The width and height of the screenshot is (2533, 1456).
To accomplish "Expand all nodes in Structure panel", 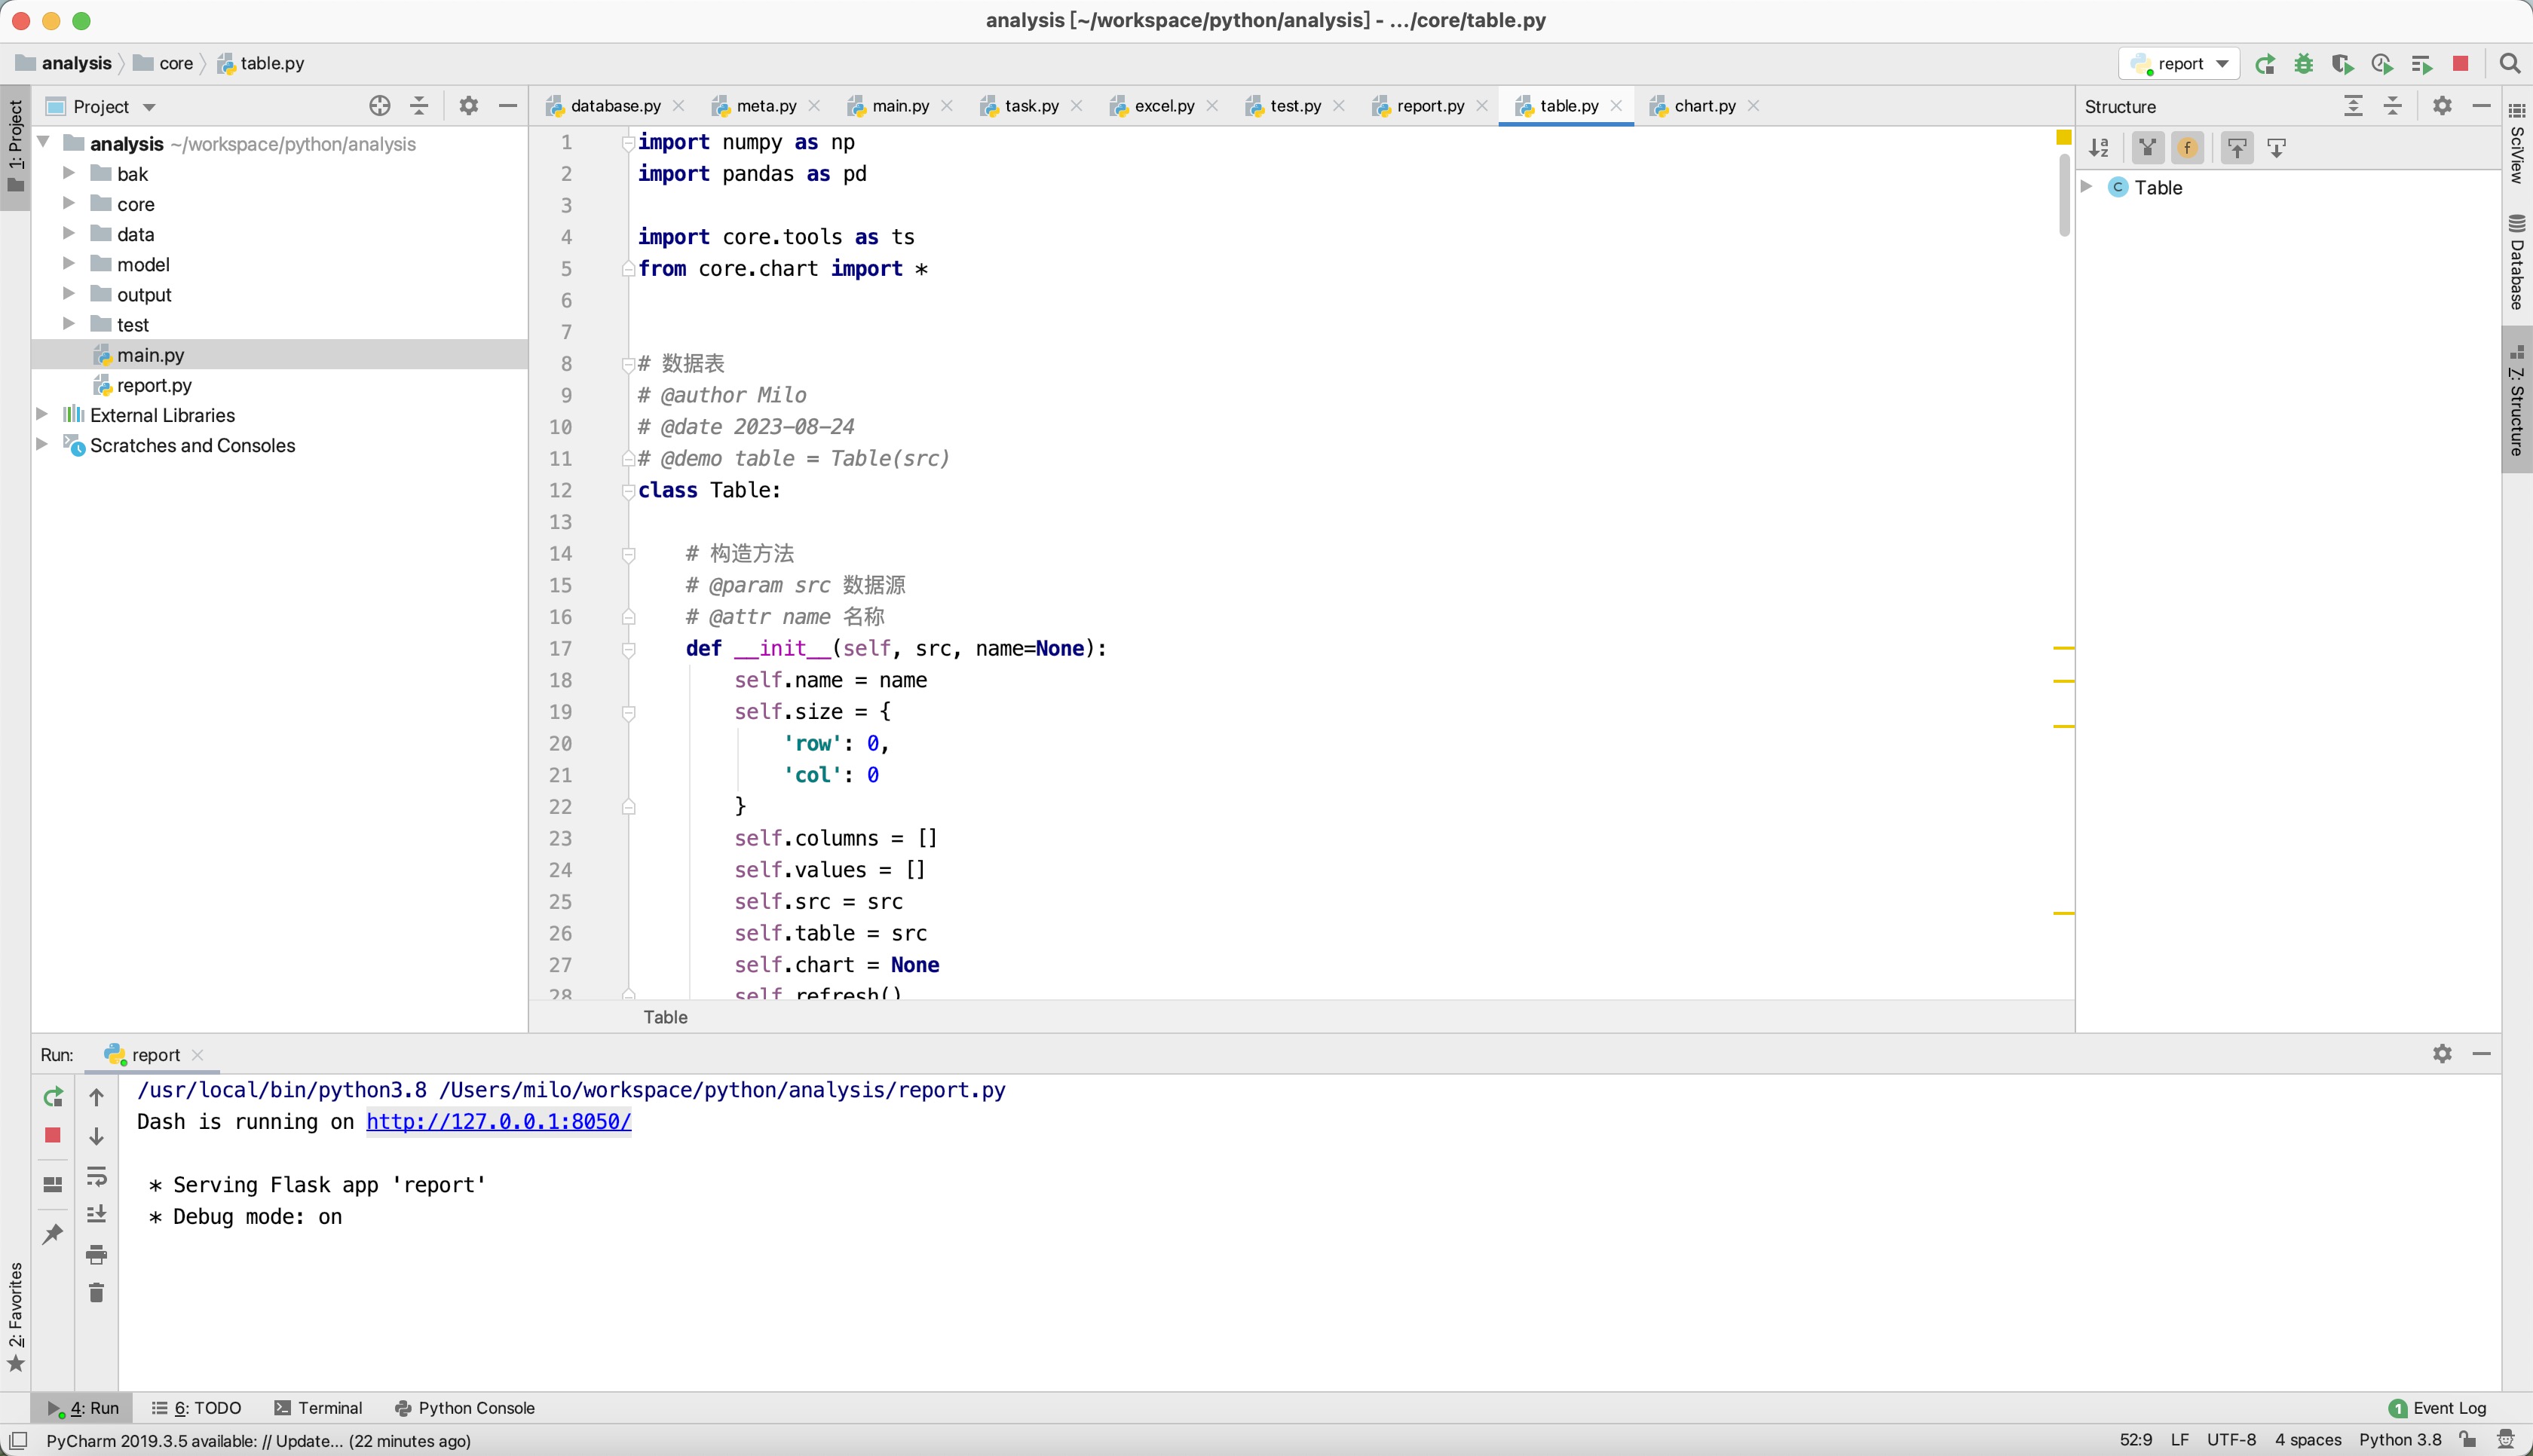I will tap(2354, 106).
